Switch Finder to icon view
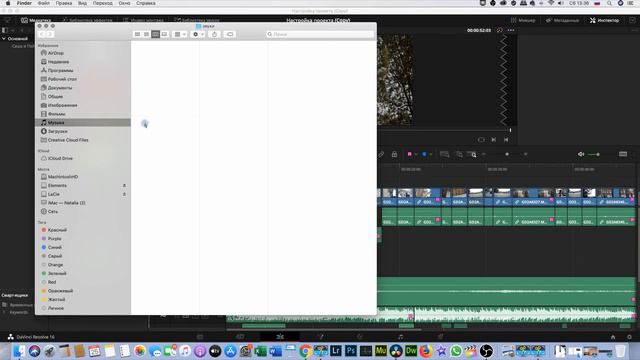This screenshot has height=360, width=640. pyautogui.click(x=138, y=34)
